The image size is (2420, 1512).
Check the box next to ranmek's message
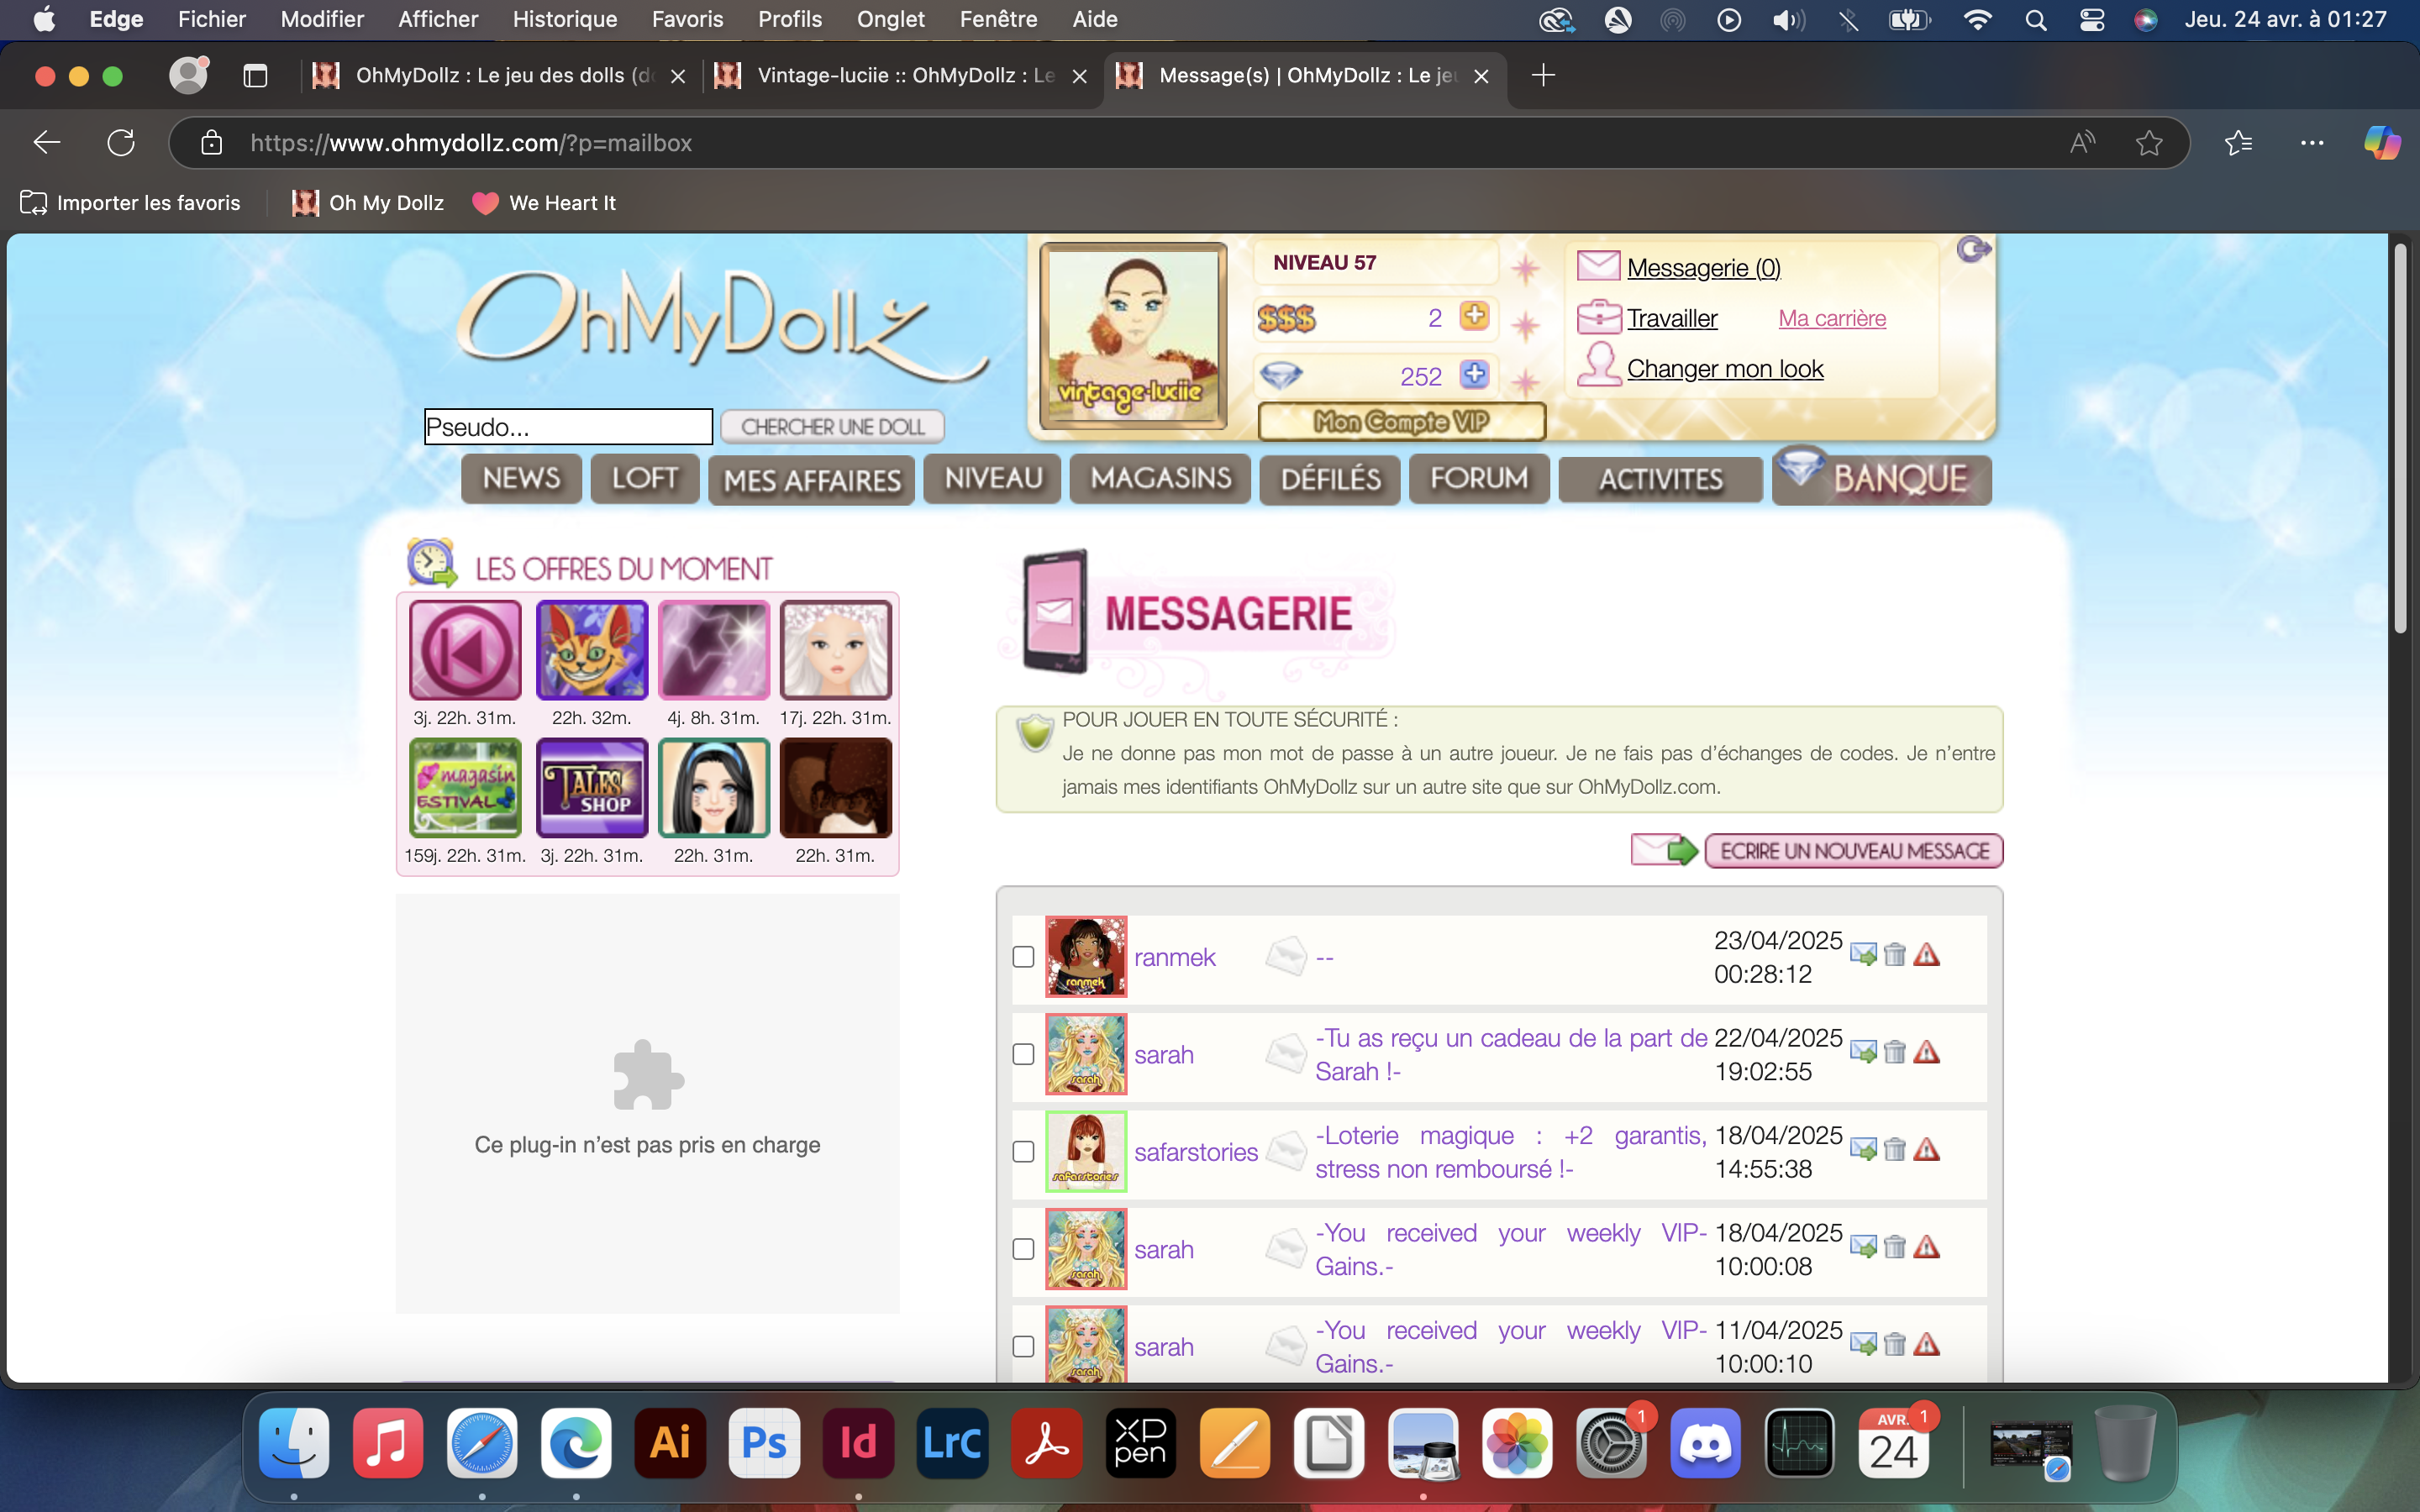1023,957
